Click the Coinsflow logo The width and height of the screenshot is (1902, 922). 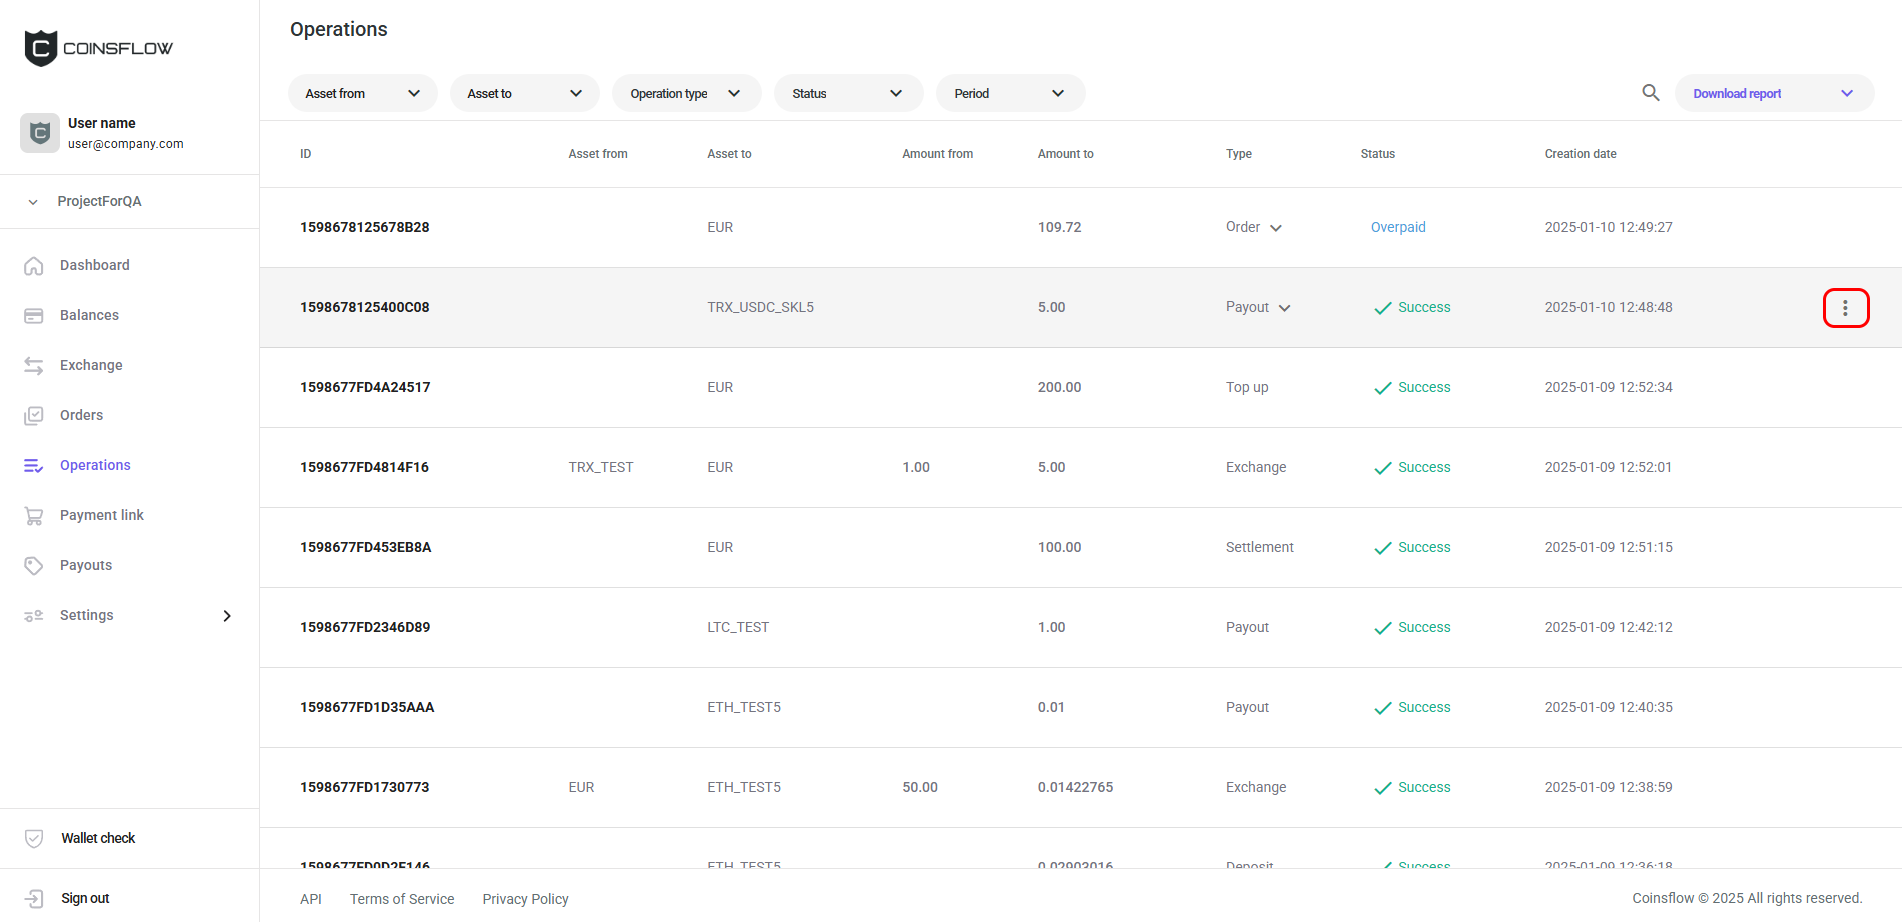point(98,48)
